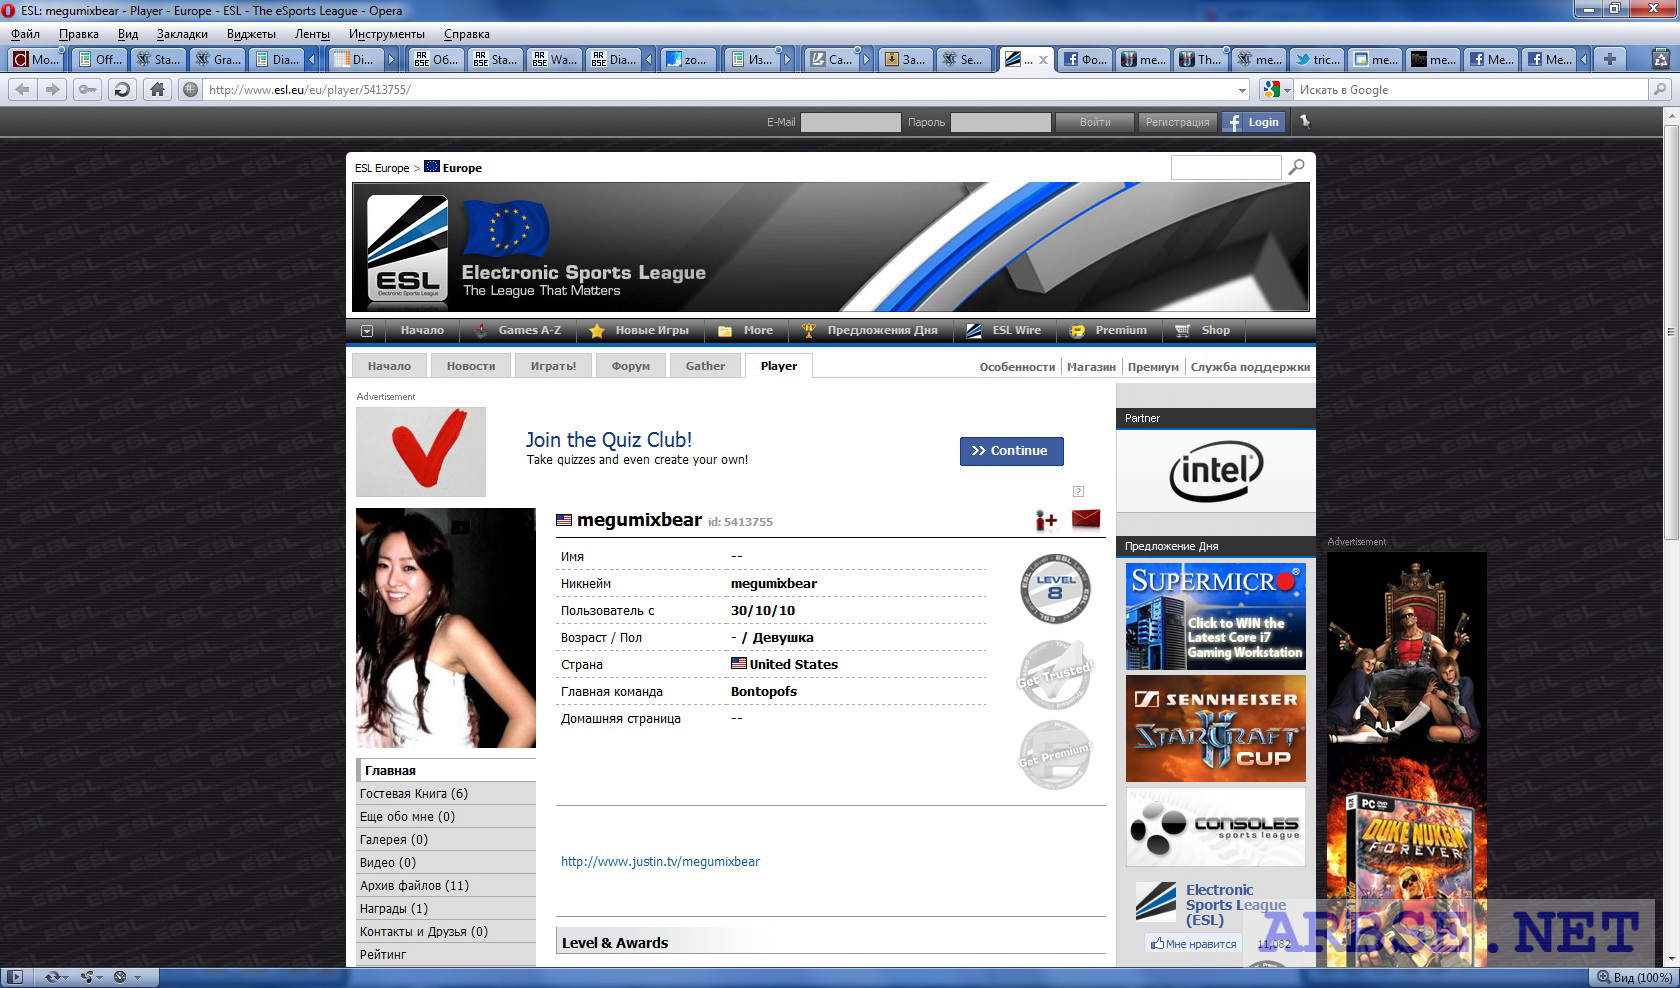Expand the tab group arrow next to the Ca... tab
Image resolution: width=1680 pixels, height=988 pixels.
tap(866, 59)
